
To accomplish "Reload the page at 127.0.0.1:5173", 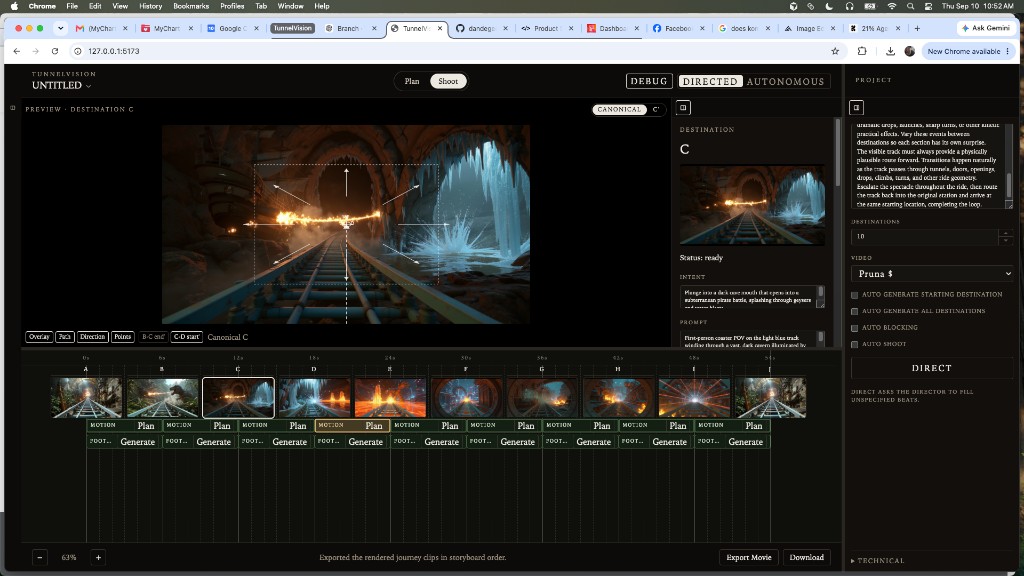I will (55, 51).
